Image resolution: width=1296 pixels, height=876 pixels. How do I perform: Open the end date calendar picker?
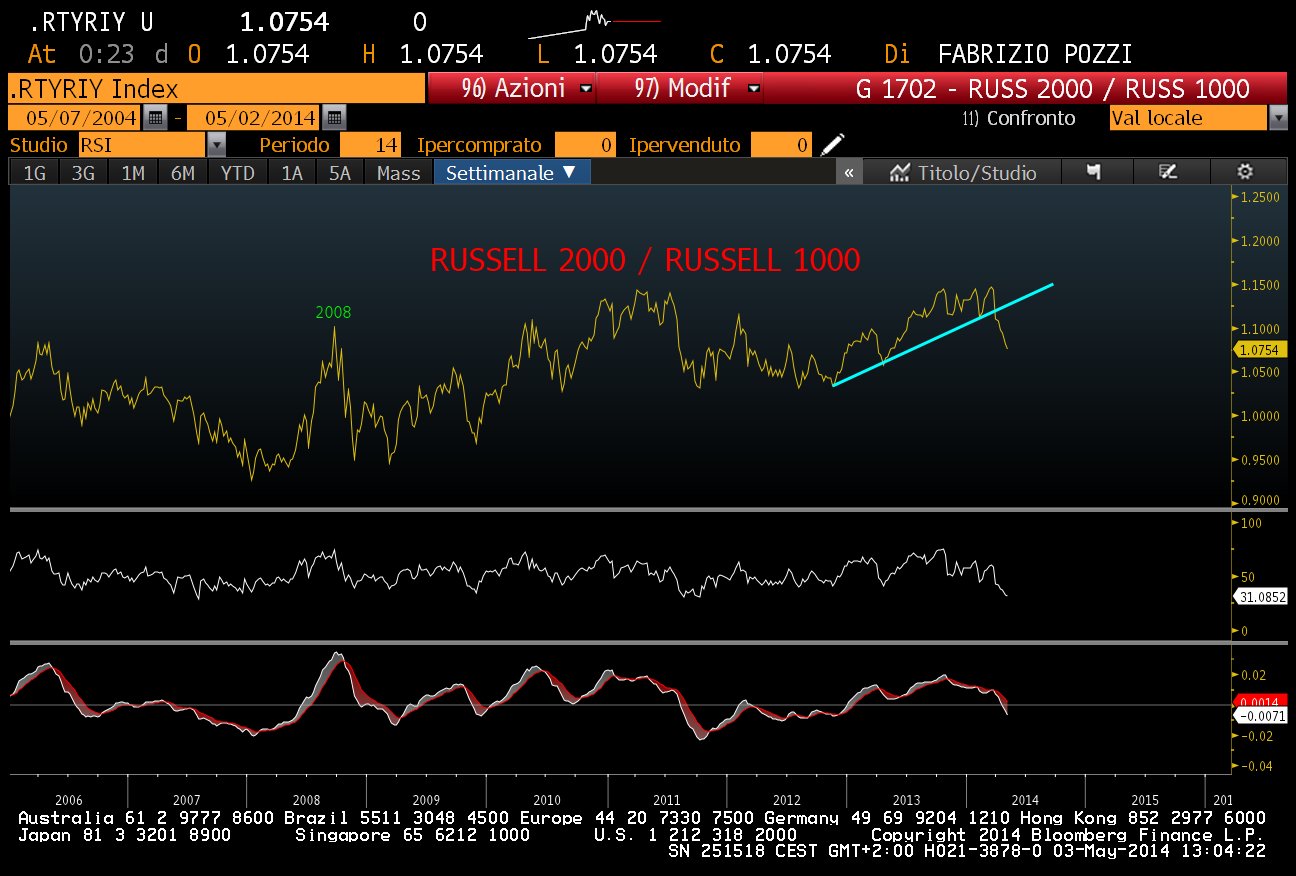point(334,117)
